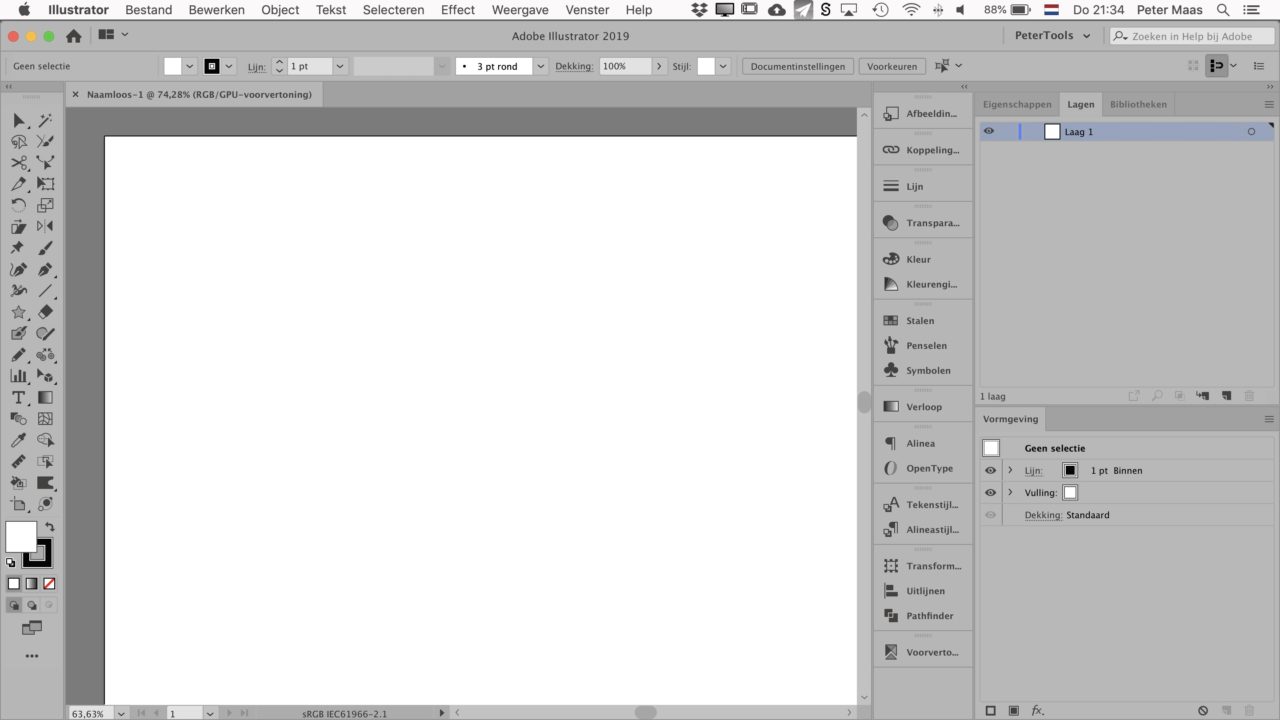
Task: Select the Eraser tool
Action: [x=45, y=312]
